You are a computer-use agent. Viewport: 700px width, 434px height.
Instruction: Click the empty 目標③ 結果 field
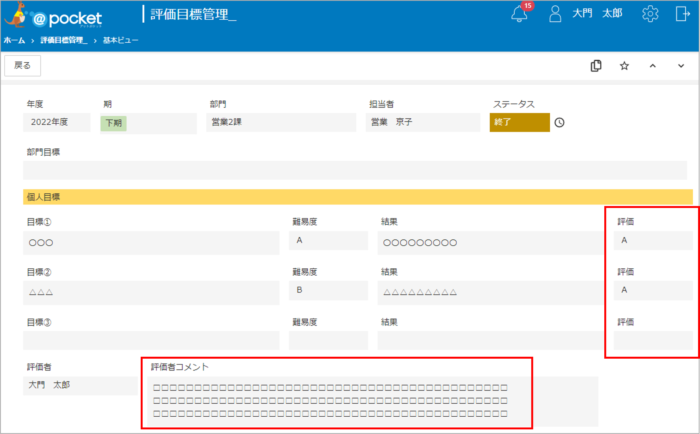pyautogui.click(x=490, y=341)
